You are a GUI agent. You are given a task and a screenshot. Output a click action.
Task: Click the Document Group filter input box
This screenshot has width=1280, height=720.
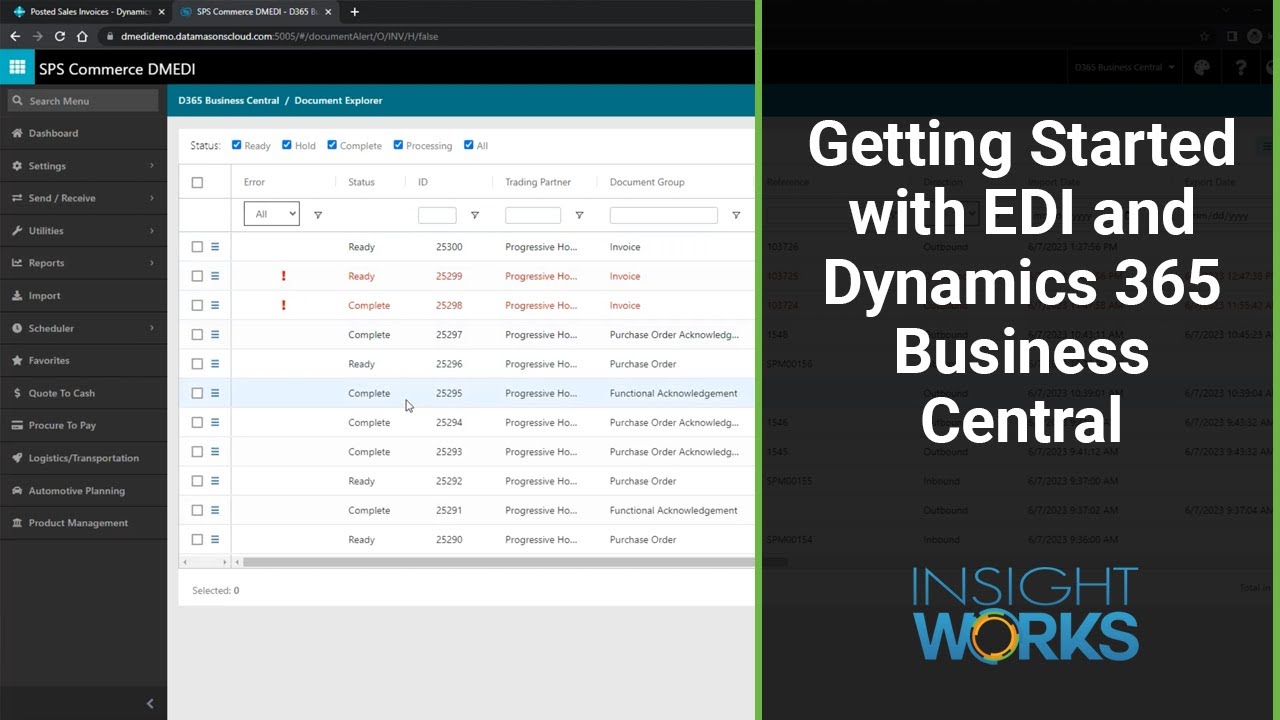tap(664, 215)
